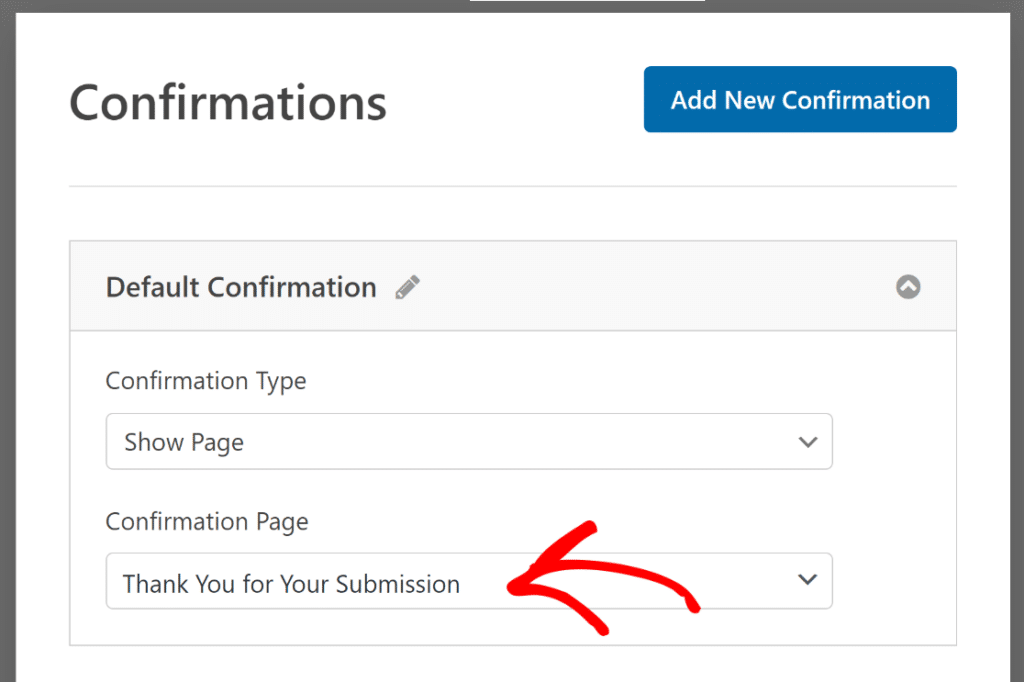Click the Confirmations page heading
This screenshot has height=682, width=1024.
(227, 100)
